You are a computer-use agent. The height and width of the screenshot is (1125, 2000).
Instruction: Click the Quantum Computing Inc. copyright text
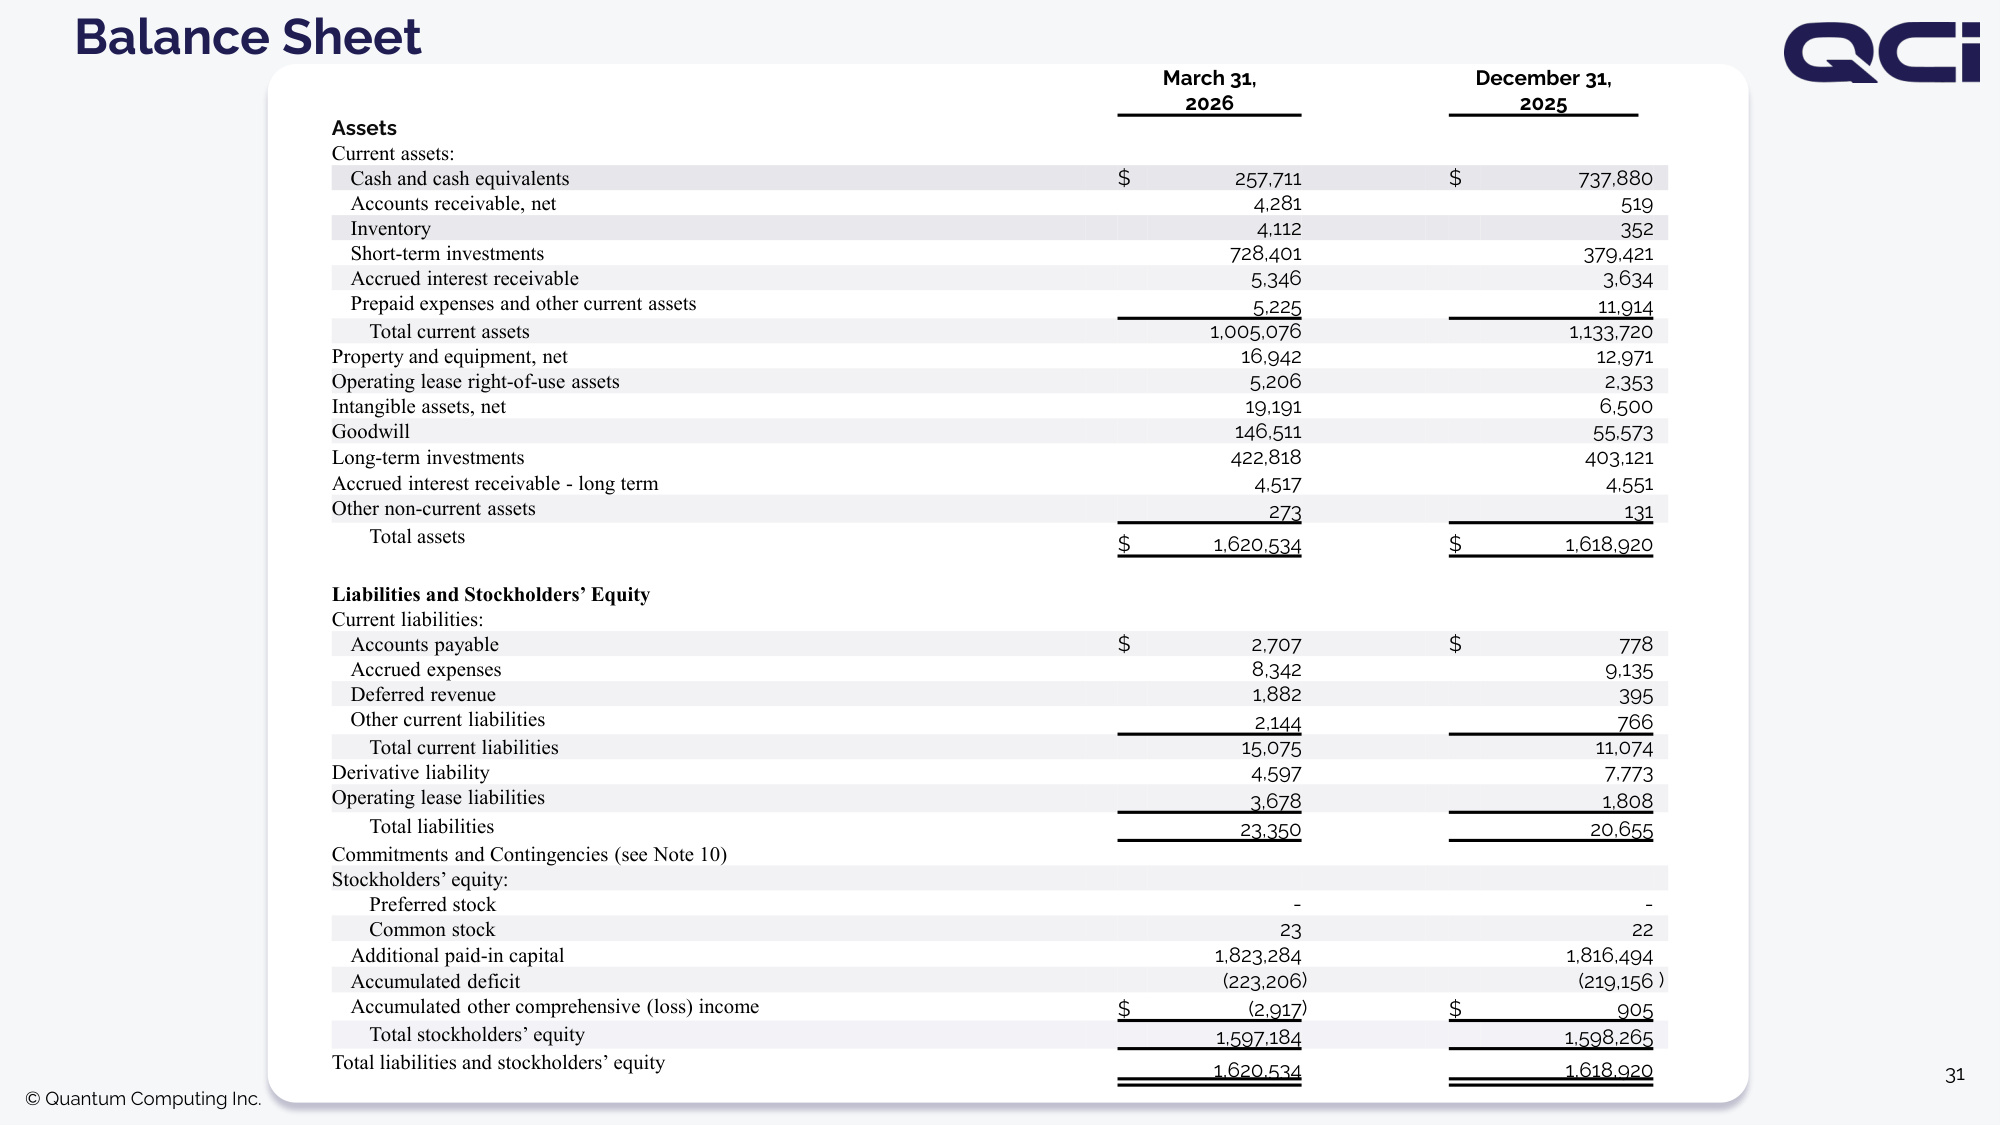point(143,1098)
